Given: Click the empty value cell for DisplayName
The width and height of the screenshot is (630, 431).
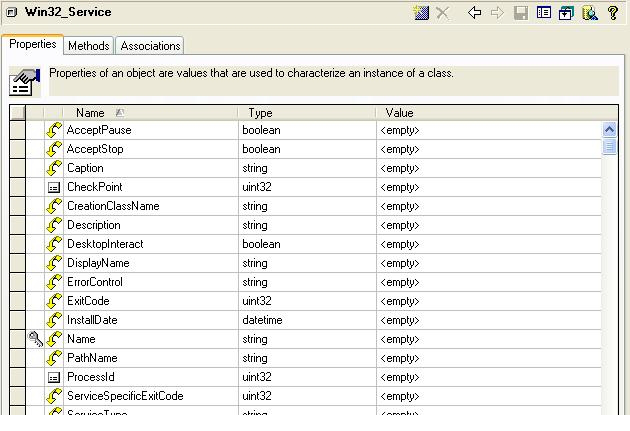Looking at the screenshot, I should 489,263.
